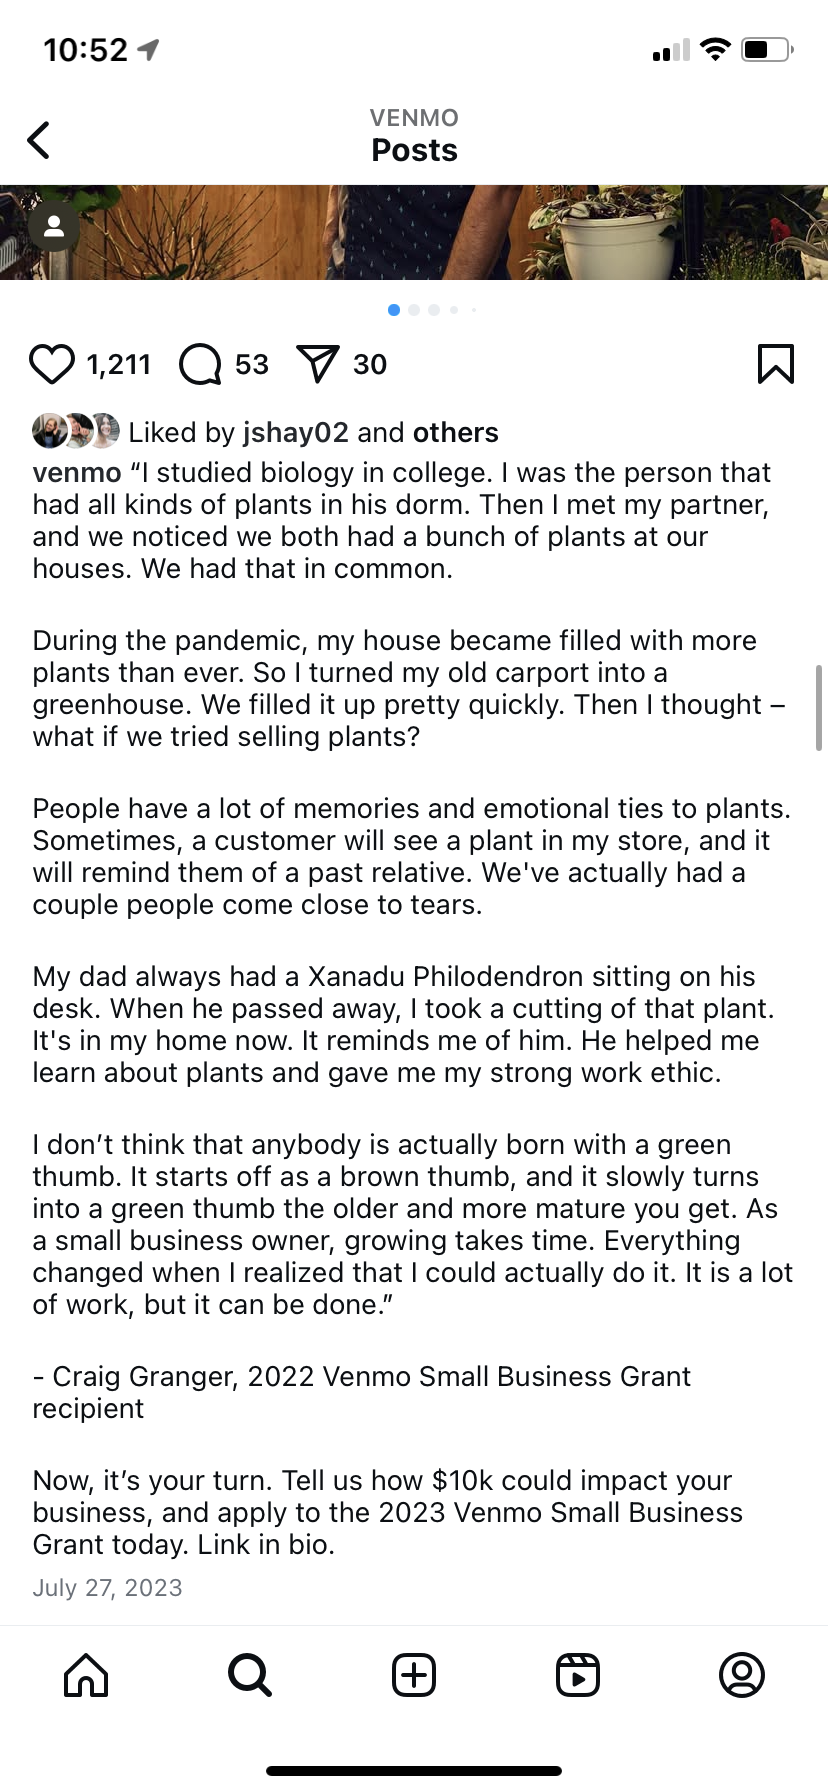Share the post with the paper plane icon
The height and width of the screenshot is (1792, 828).
[318, 364]
